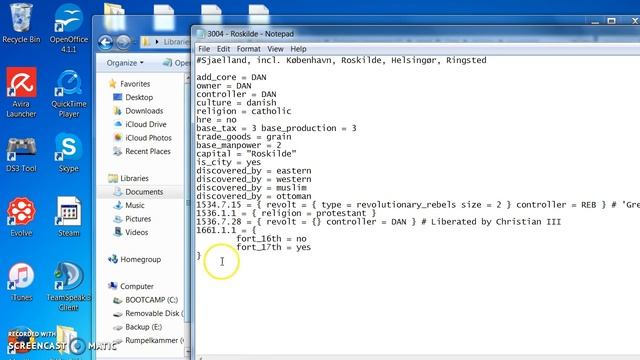The image size is (640, 360).
Task: Open the Organize dropdown in Explorer
Action: 125,63
